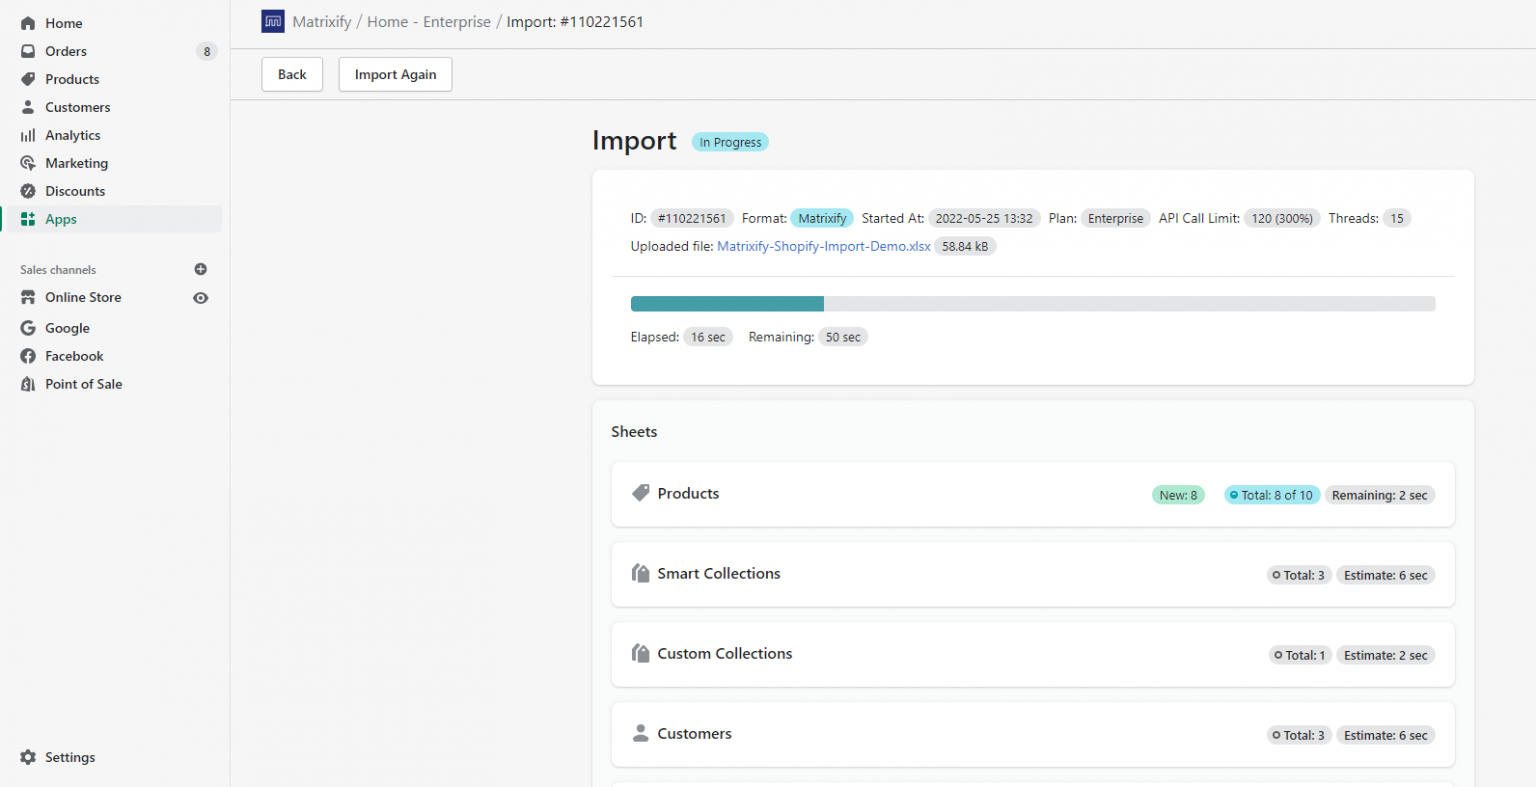
Task: Open the Matrixify-Shopify-Import-Demo.xlsx file link
Action: pos(822,246)
